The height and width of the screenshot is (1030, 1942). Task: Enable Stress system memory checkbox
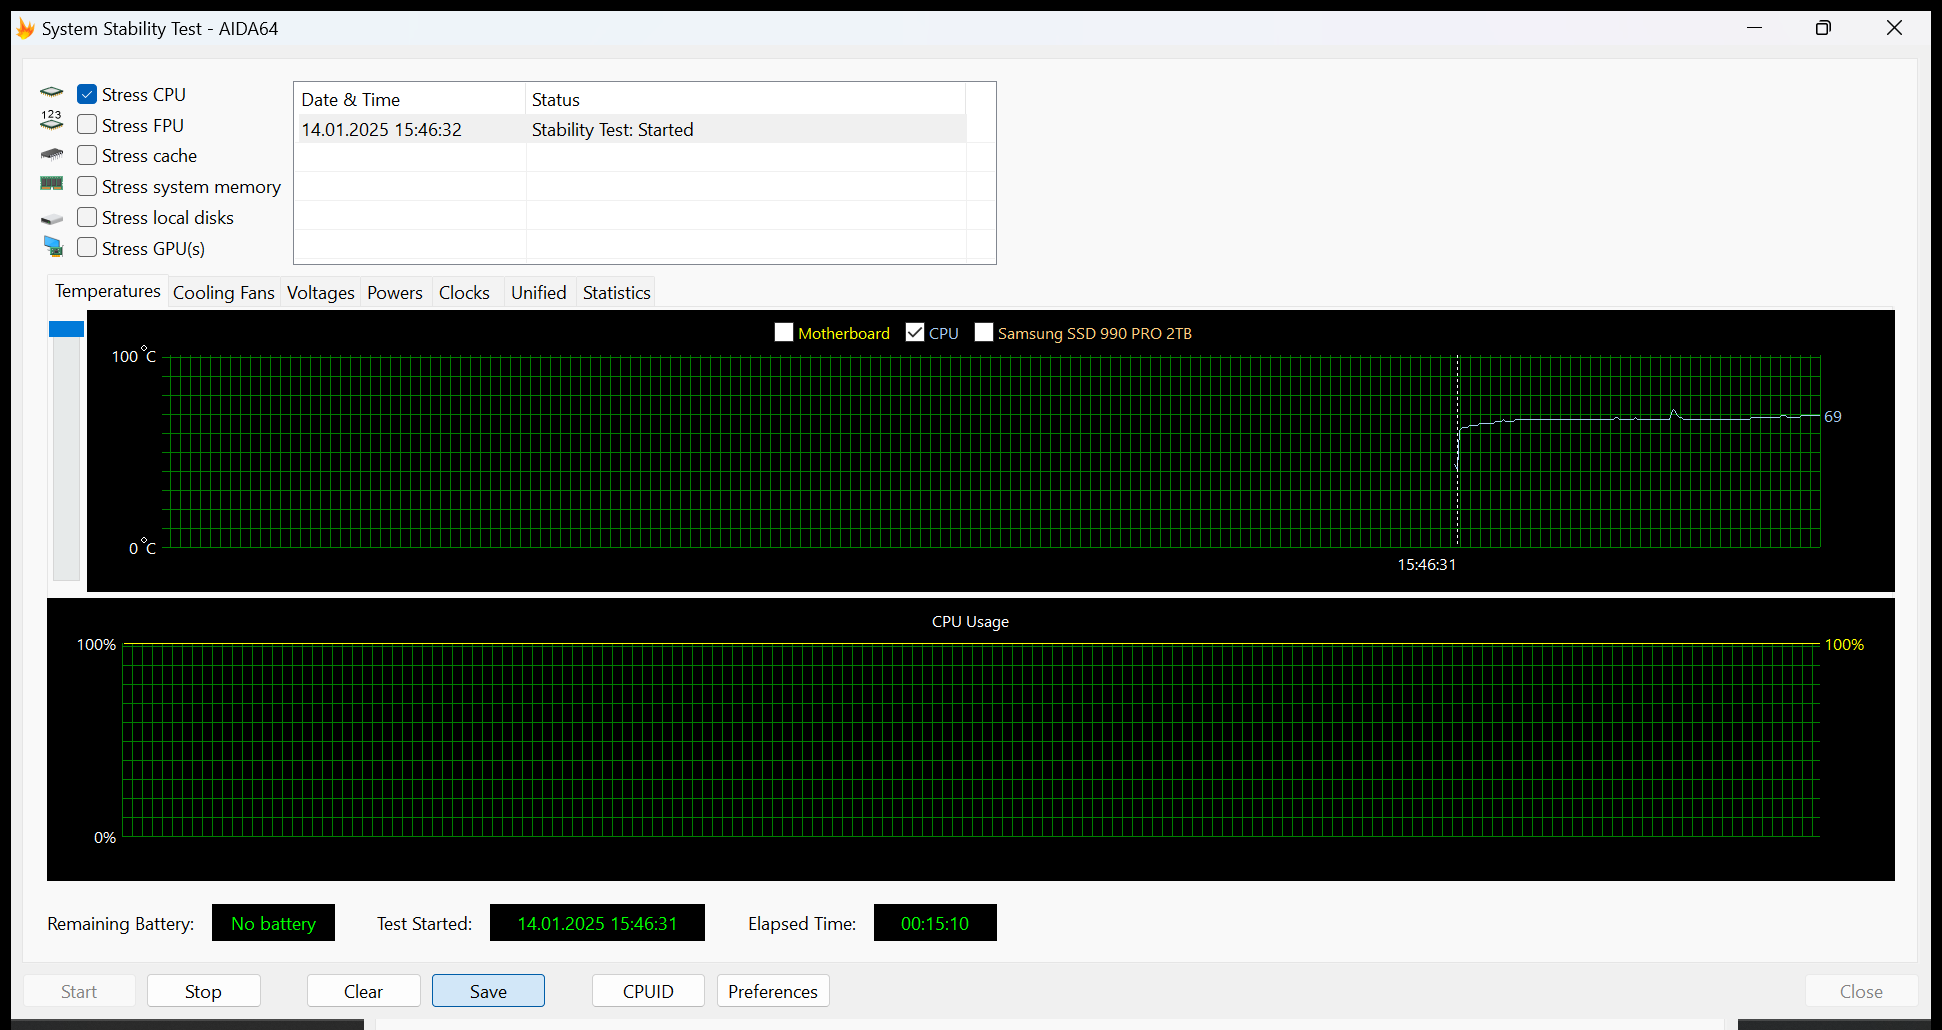(87, 186)
